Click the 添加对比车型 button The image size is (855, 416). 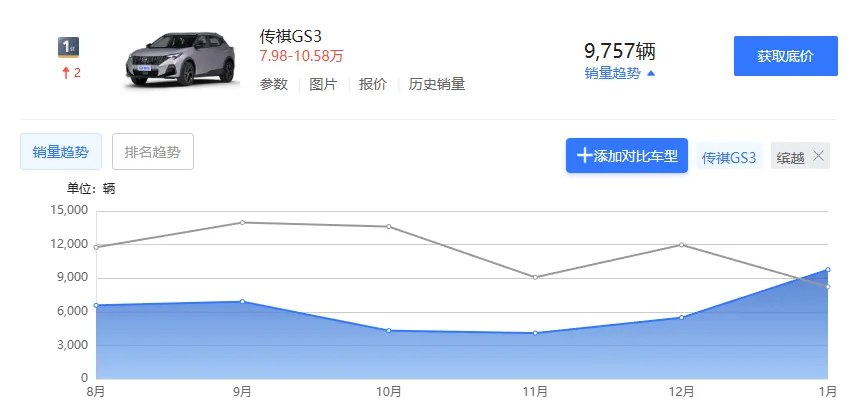pyautogui.click(x=627, y=155)
